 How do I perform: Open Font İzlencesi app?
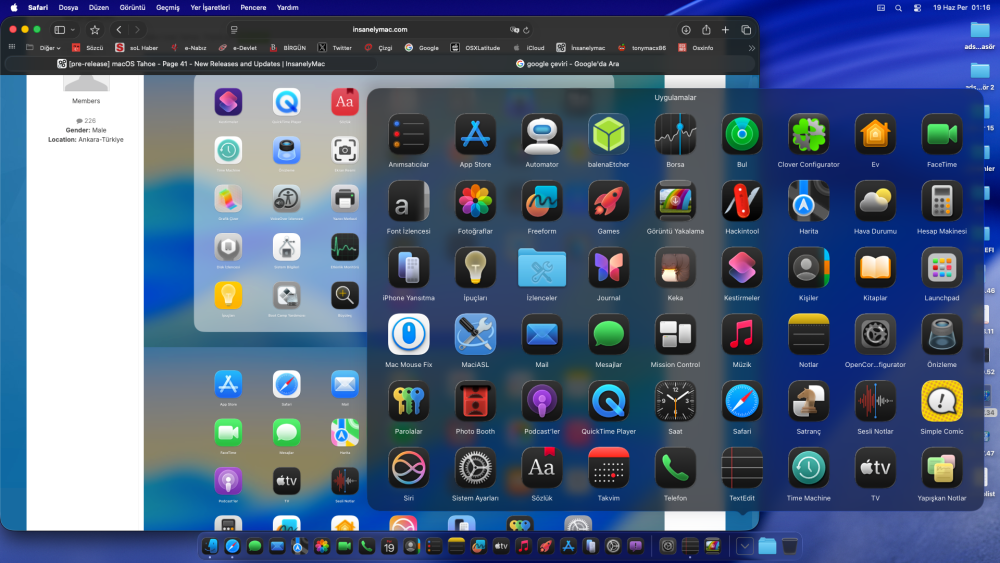[408, 201]
